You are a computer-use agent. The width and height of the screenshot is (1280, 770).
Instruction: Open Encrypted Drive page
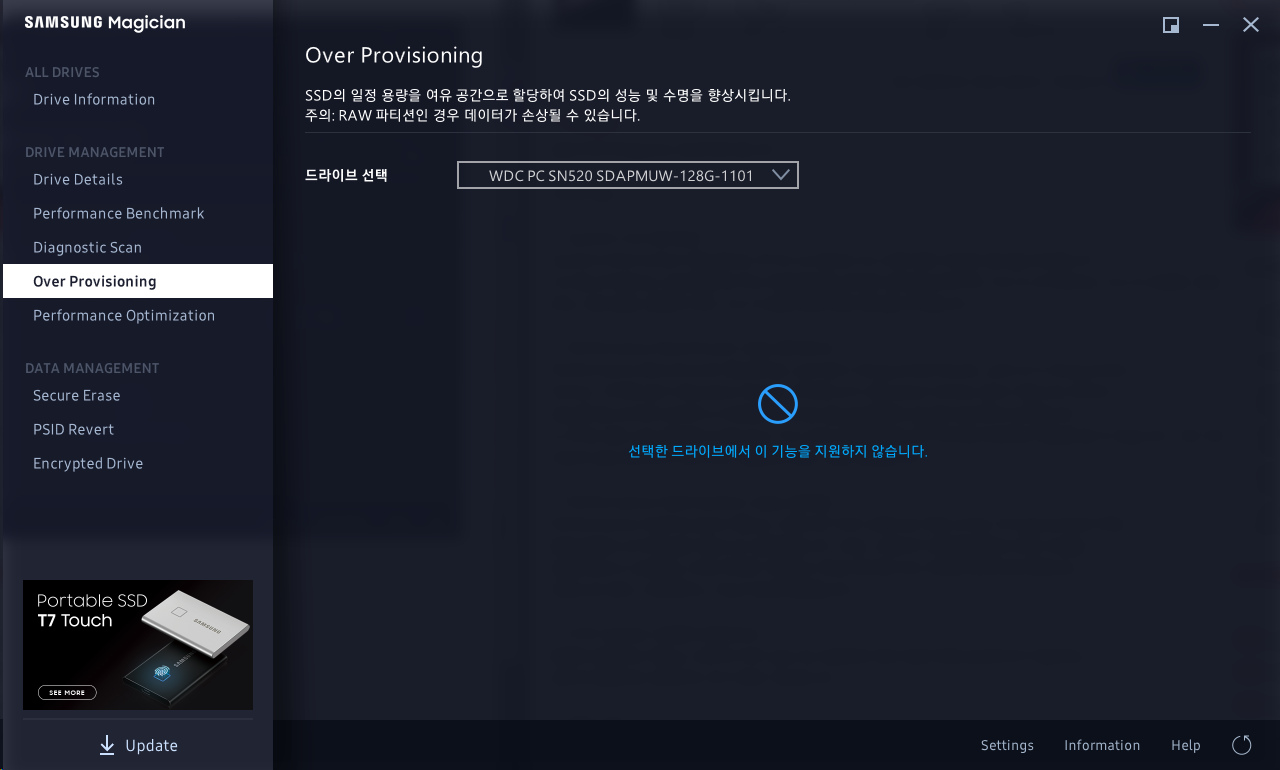coord(88,464)
